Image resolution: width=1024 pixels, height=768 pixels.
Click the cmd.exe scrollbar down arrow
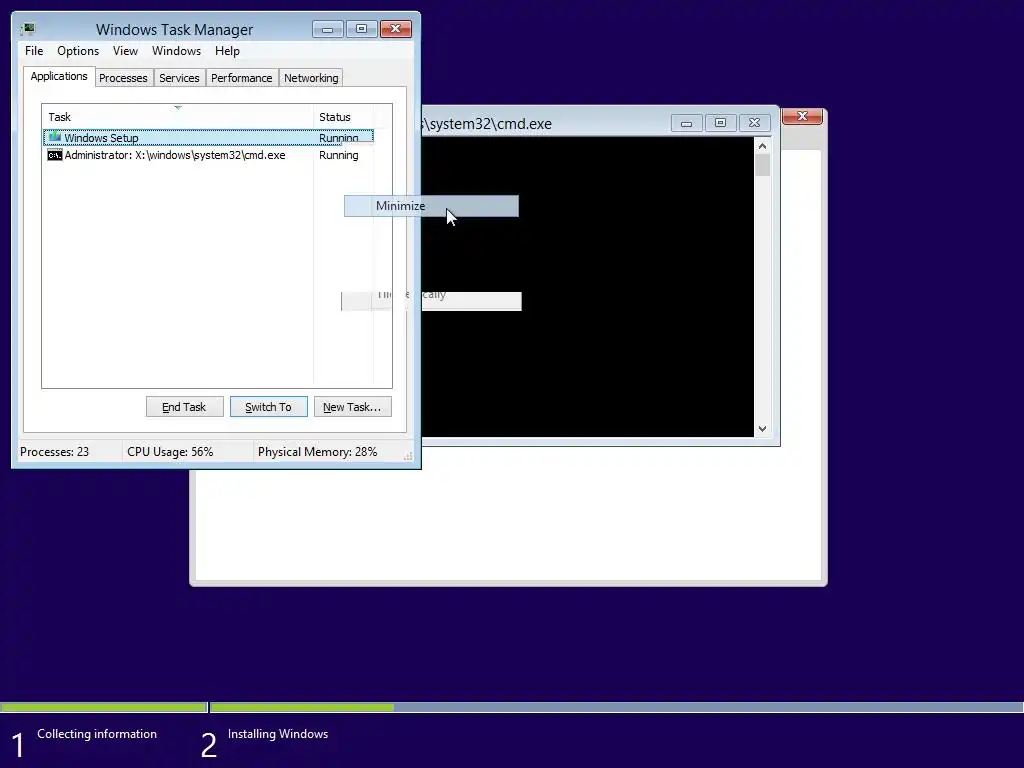pyautogui.click(x=762, y=429)
